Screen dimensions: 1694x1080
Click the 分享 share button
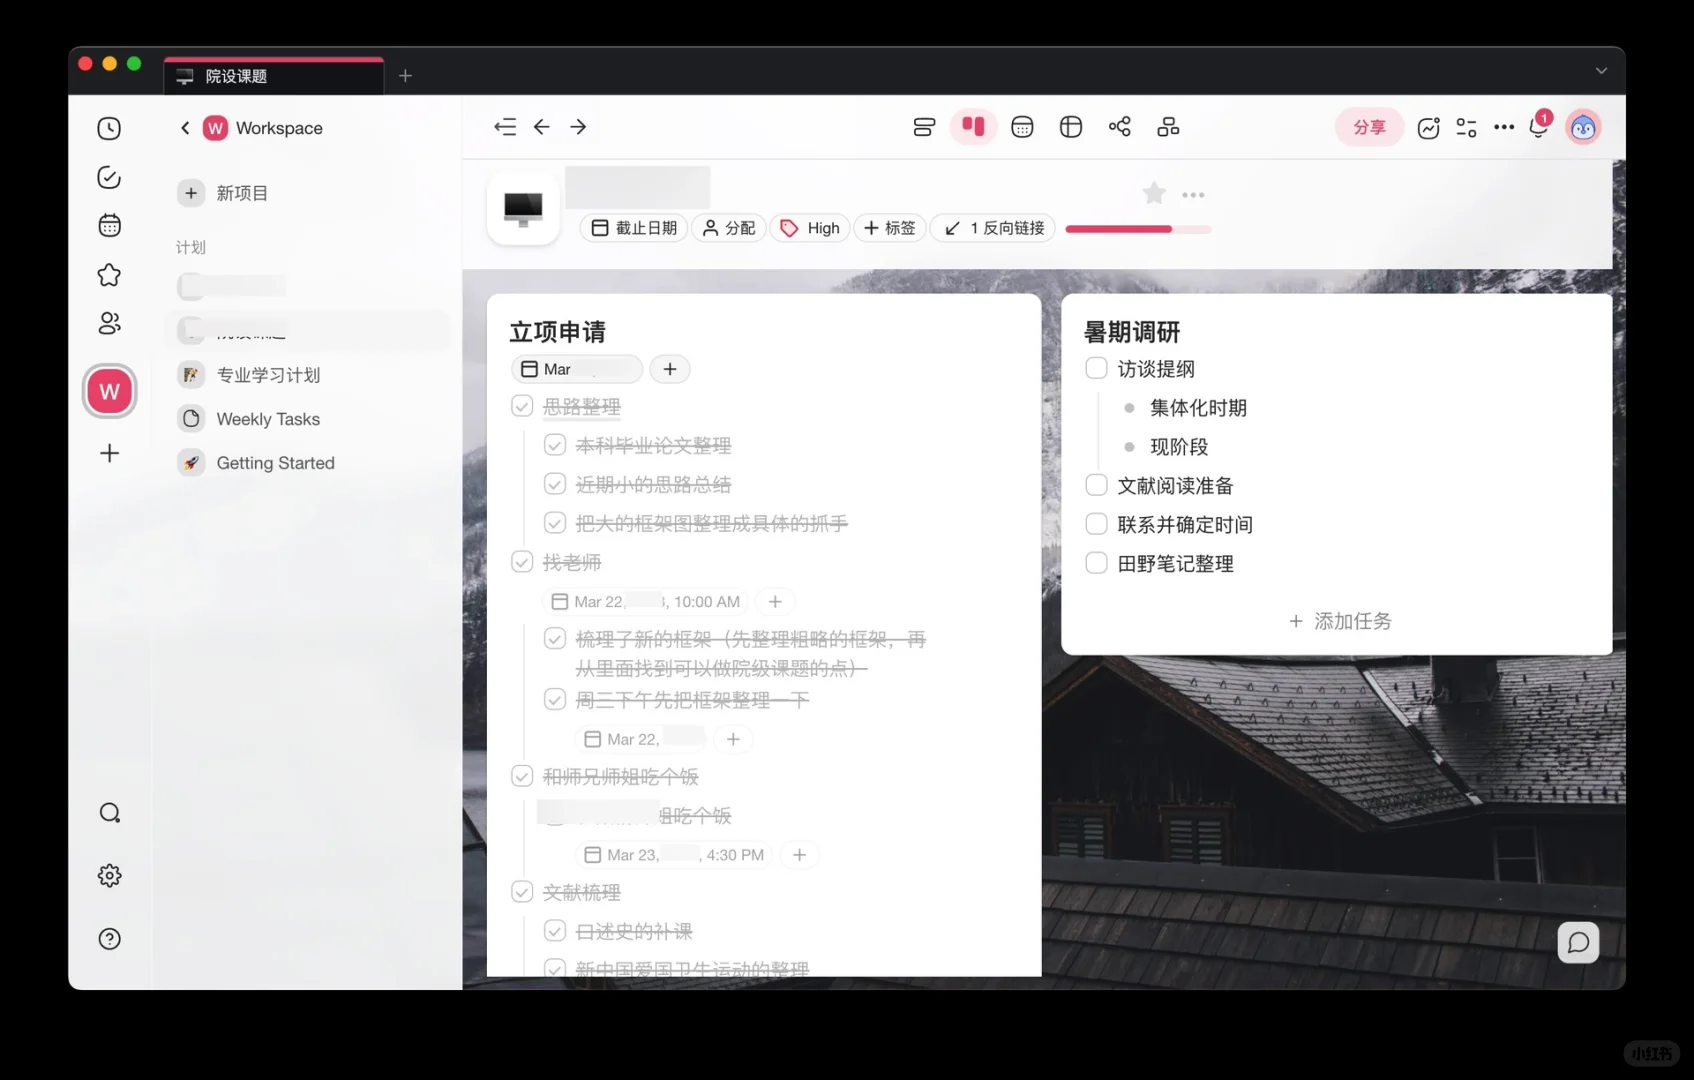1369,127
